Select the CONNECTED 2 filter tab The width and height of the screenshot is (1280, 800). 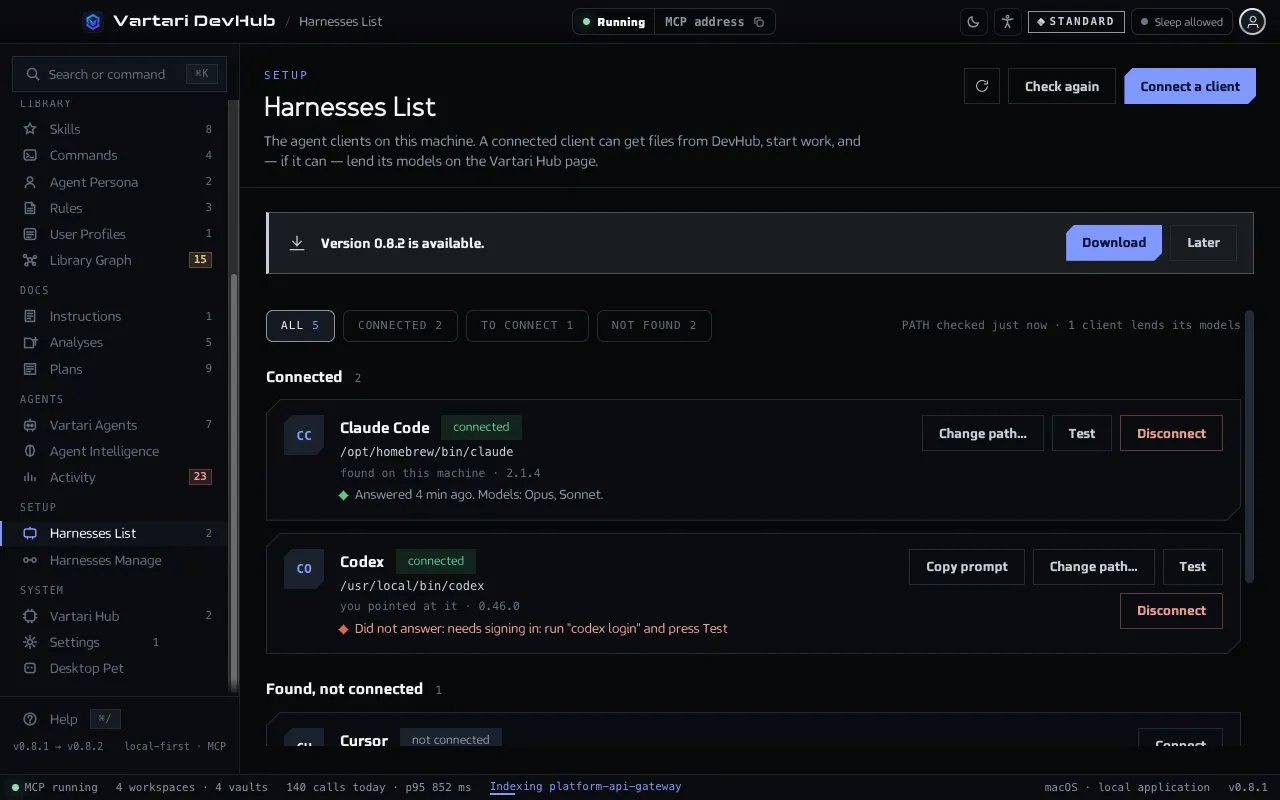click(x=400, y=325)
